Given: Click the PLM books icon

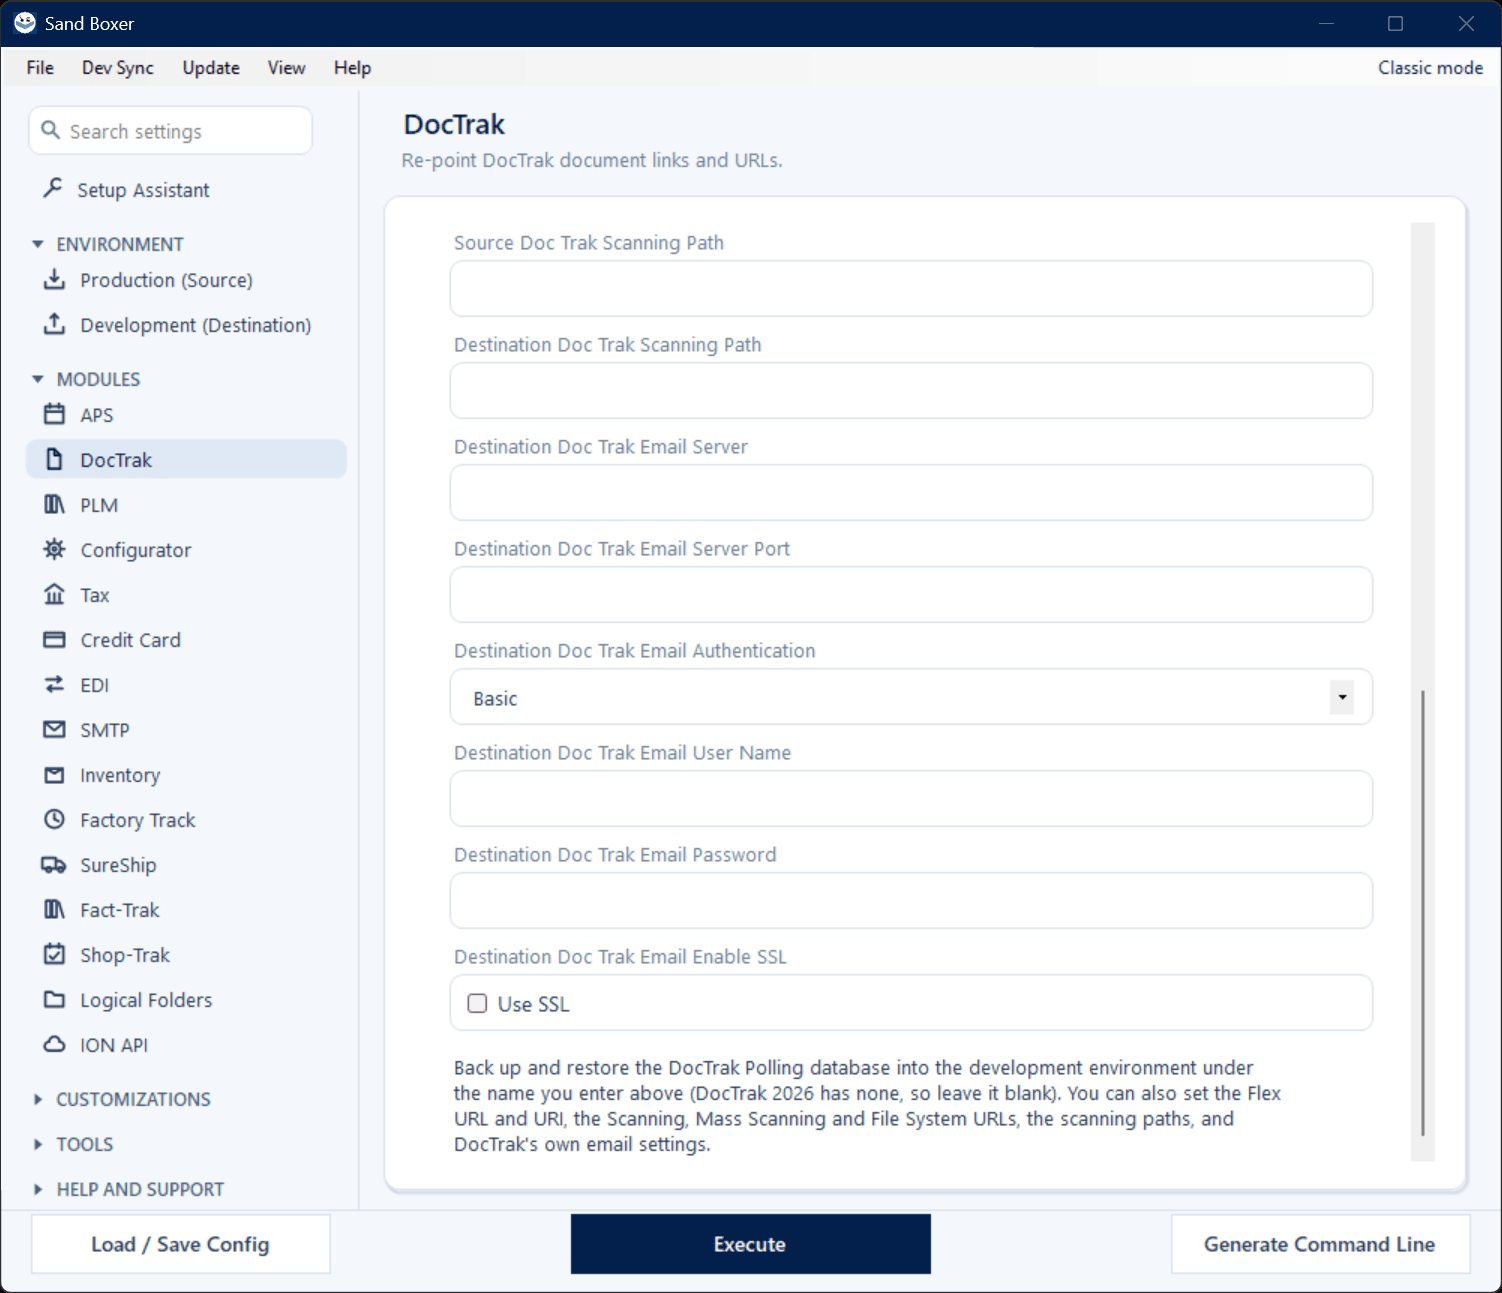Looking at the screenshot, I should pyautogui.click(x=54, y=504).
